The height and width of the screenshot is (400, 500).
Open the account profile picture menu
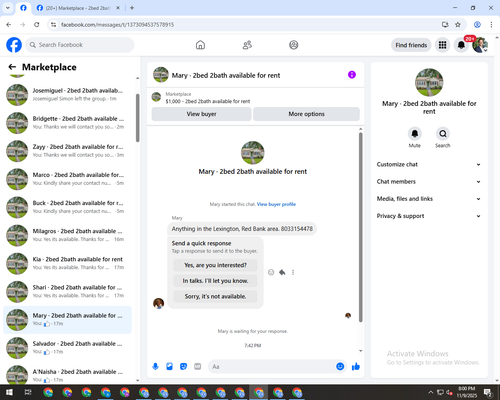tap(480, 45)
